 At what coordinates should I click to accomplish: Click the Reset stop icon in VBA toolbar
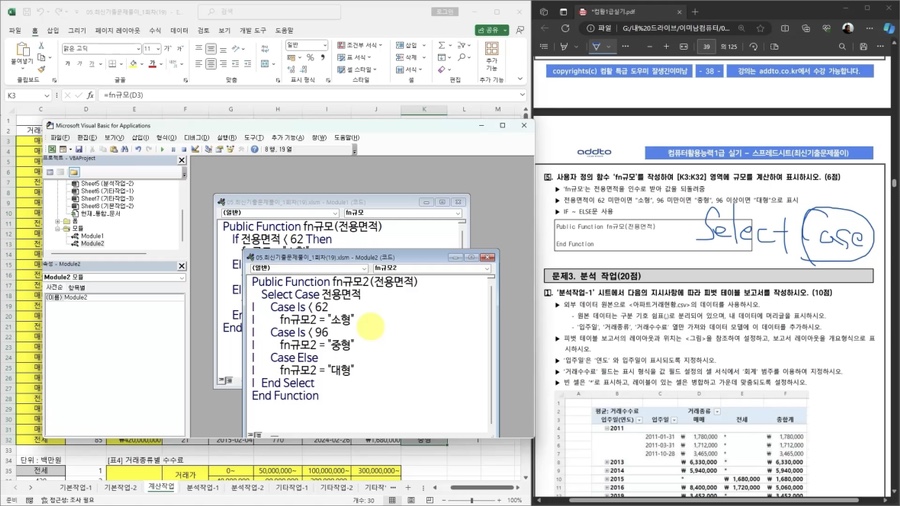[x=183, y=149]
